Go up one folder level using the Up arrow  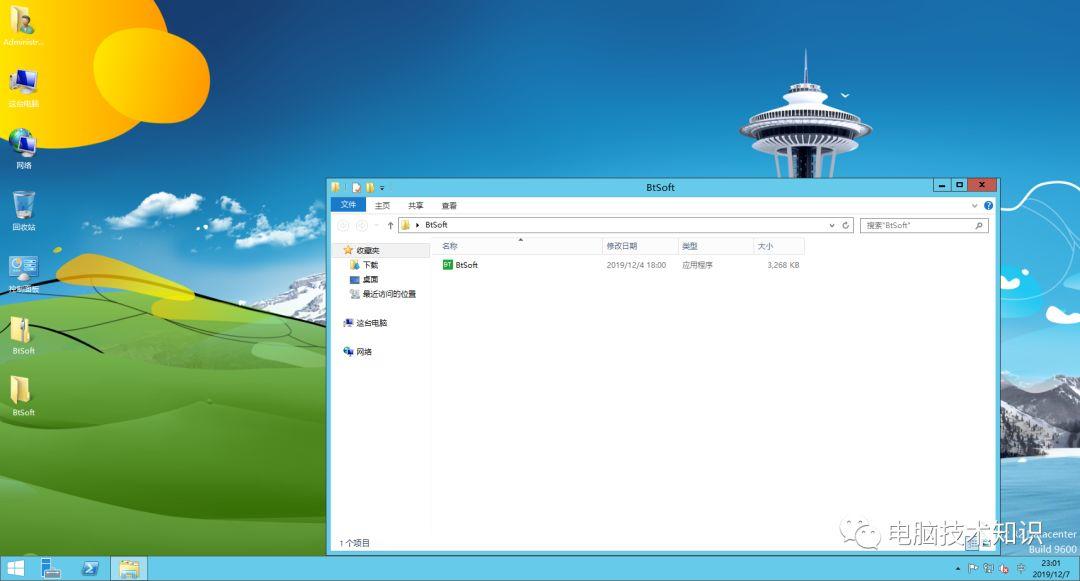[x=391, y=225]
